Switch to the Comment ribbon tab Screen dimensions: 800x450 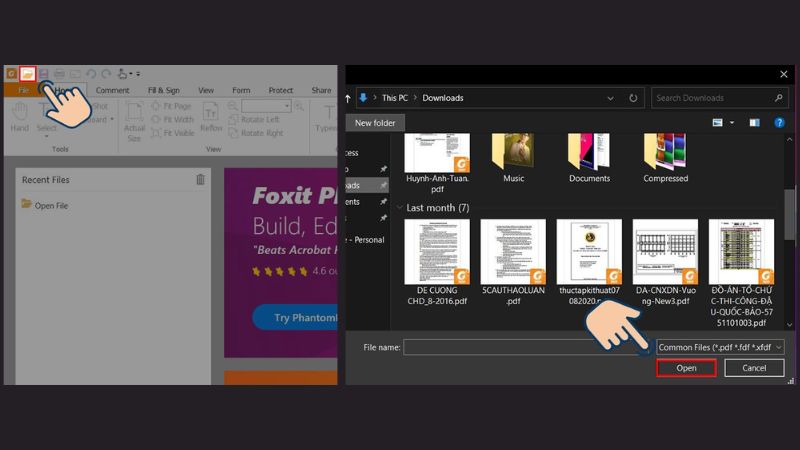click(x=112, y=90)
